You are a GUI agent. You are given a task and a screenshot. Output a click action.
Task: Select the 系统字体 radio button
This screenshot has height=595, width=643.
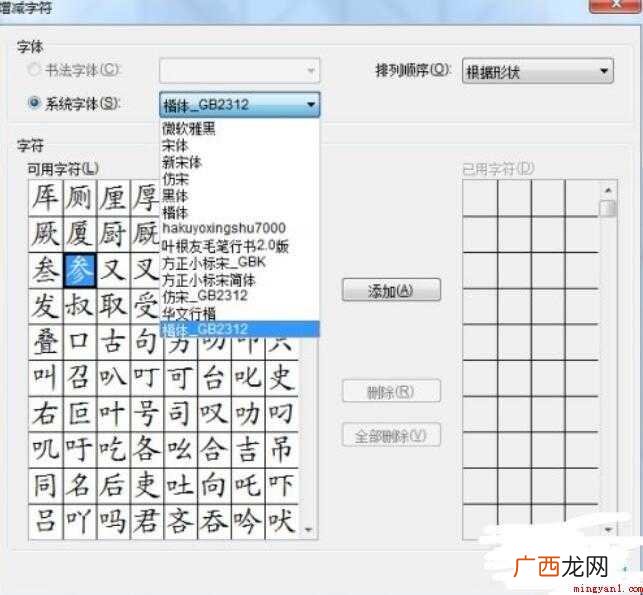[34, 103]
